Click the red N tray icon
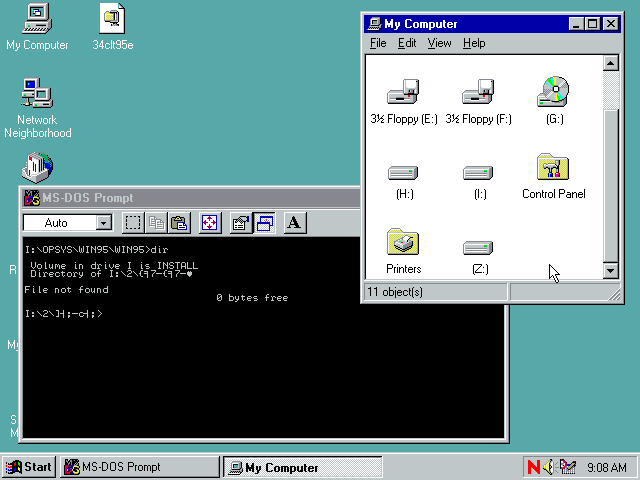 534,467
